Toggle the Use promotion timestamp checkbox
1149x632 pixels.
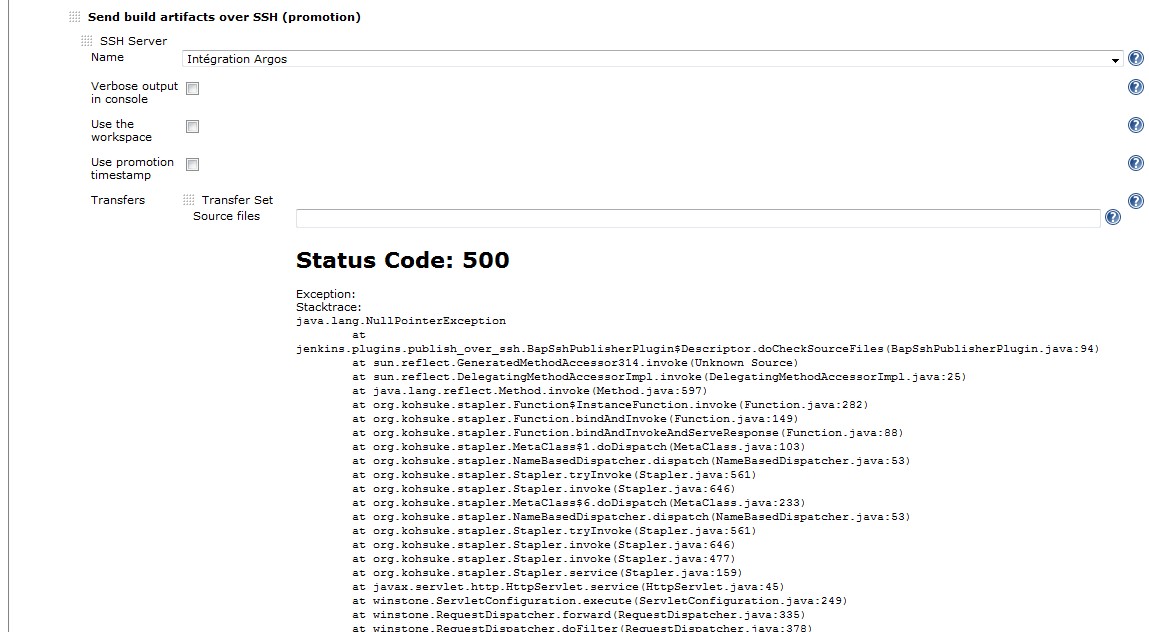(192, 164)
